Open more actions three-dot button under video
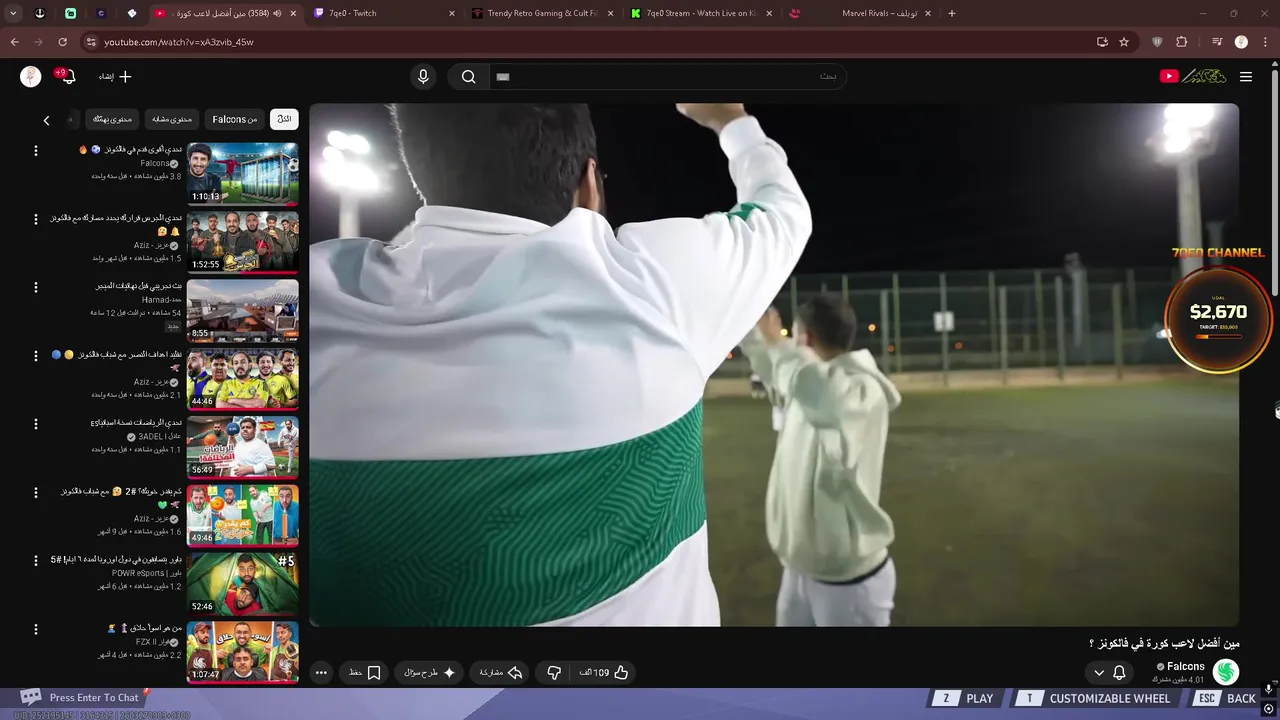Image resolution: width=1280 pixels, height=720 pixels. click(321, 673)
